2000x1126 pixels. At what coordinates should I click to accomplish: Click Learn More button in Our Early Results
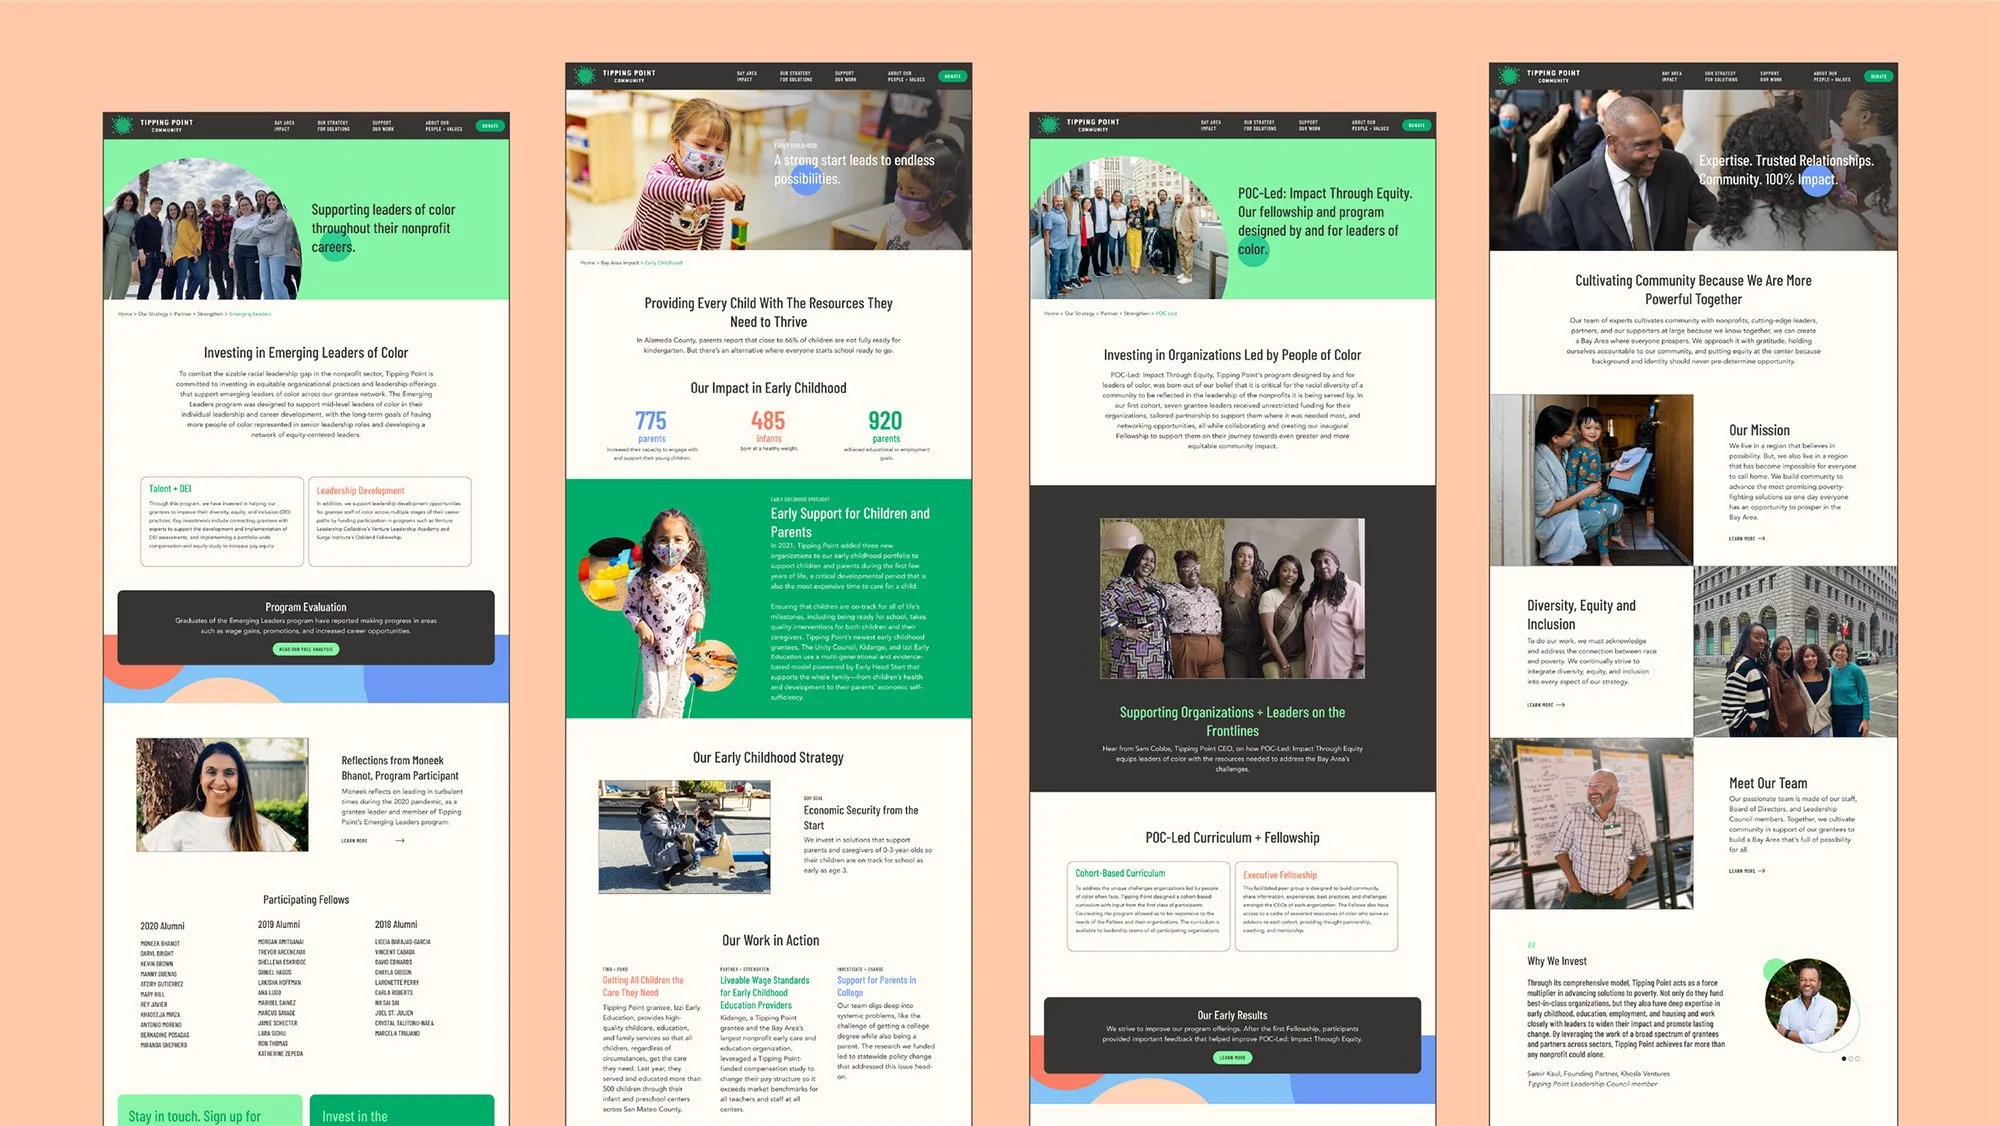click(1232, 1057)
